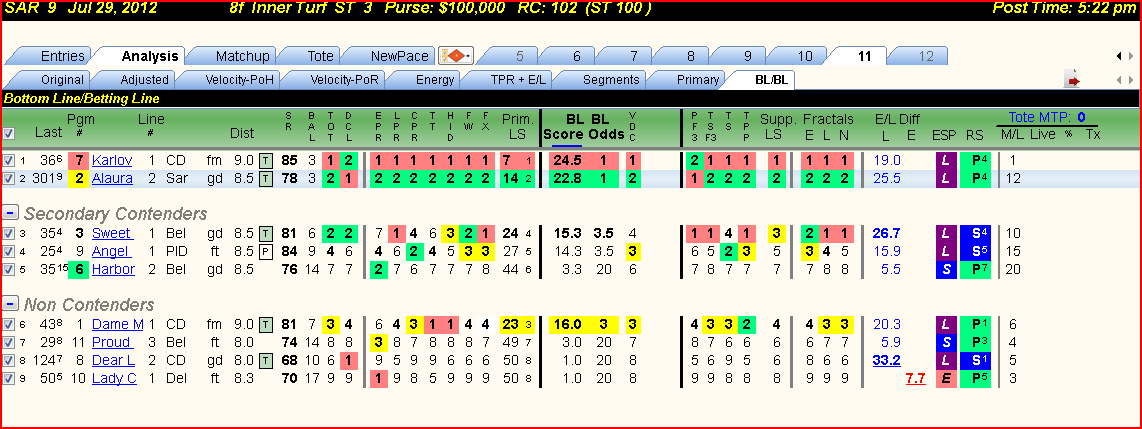Open the dropdown arrow beside diamond icon
The width and height of the screenshot is (1142, 429).
pyautogui.click(x=468, y=56)
